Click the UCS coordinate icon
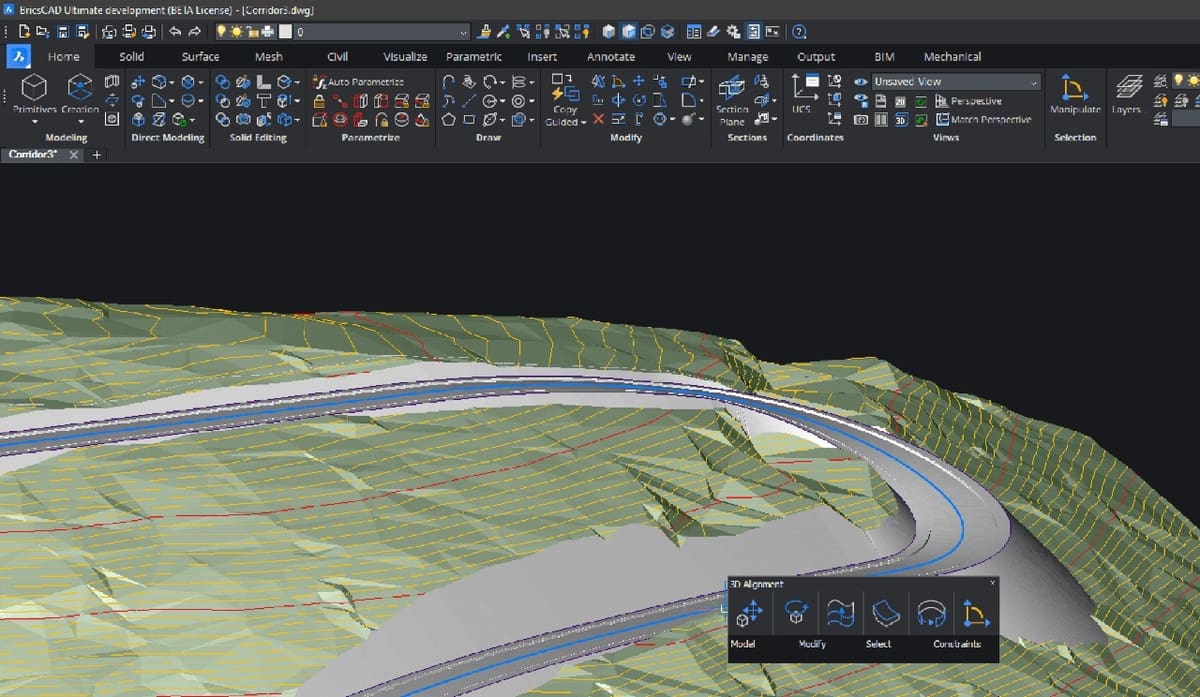 point(803,86)
